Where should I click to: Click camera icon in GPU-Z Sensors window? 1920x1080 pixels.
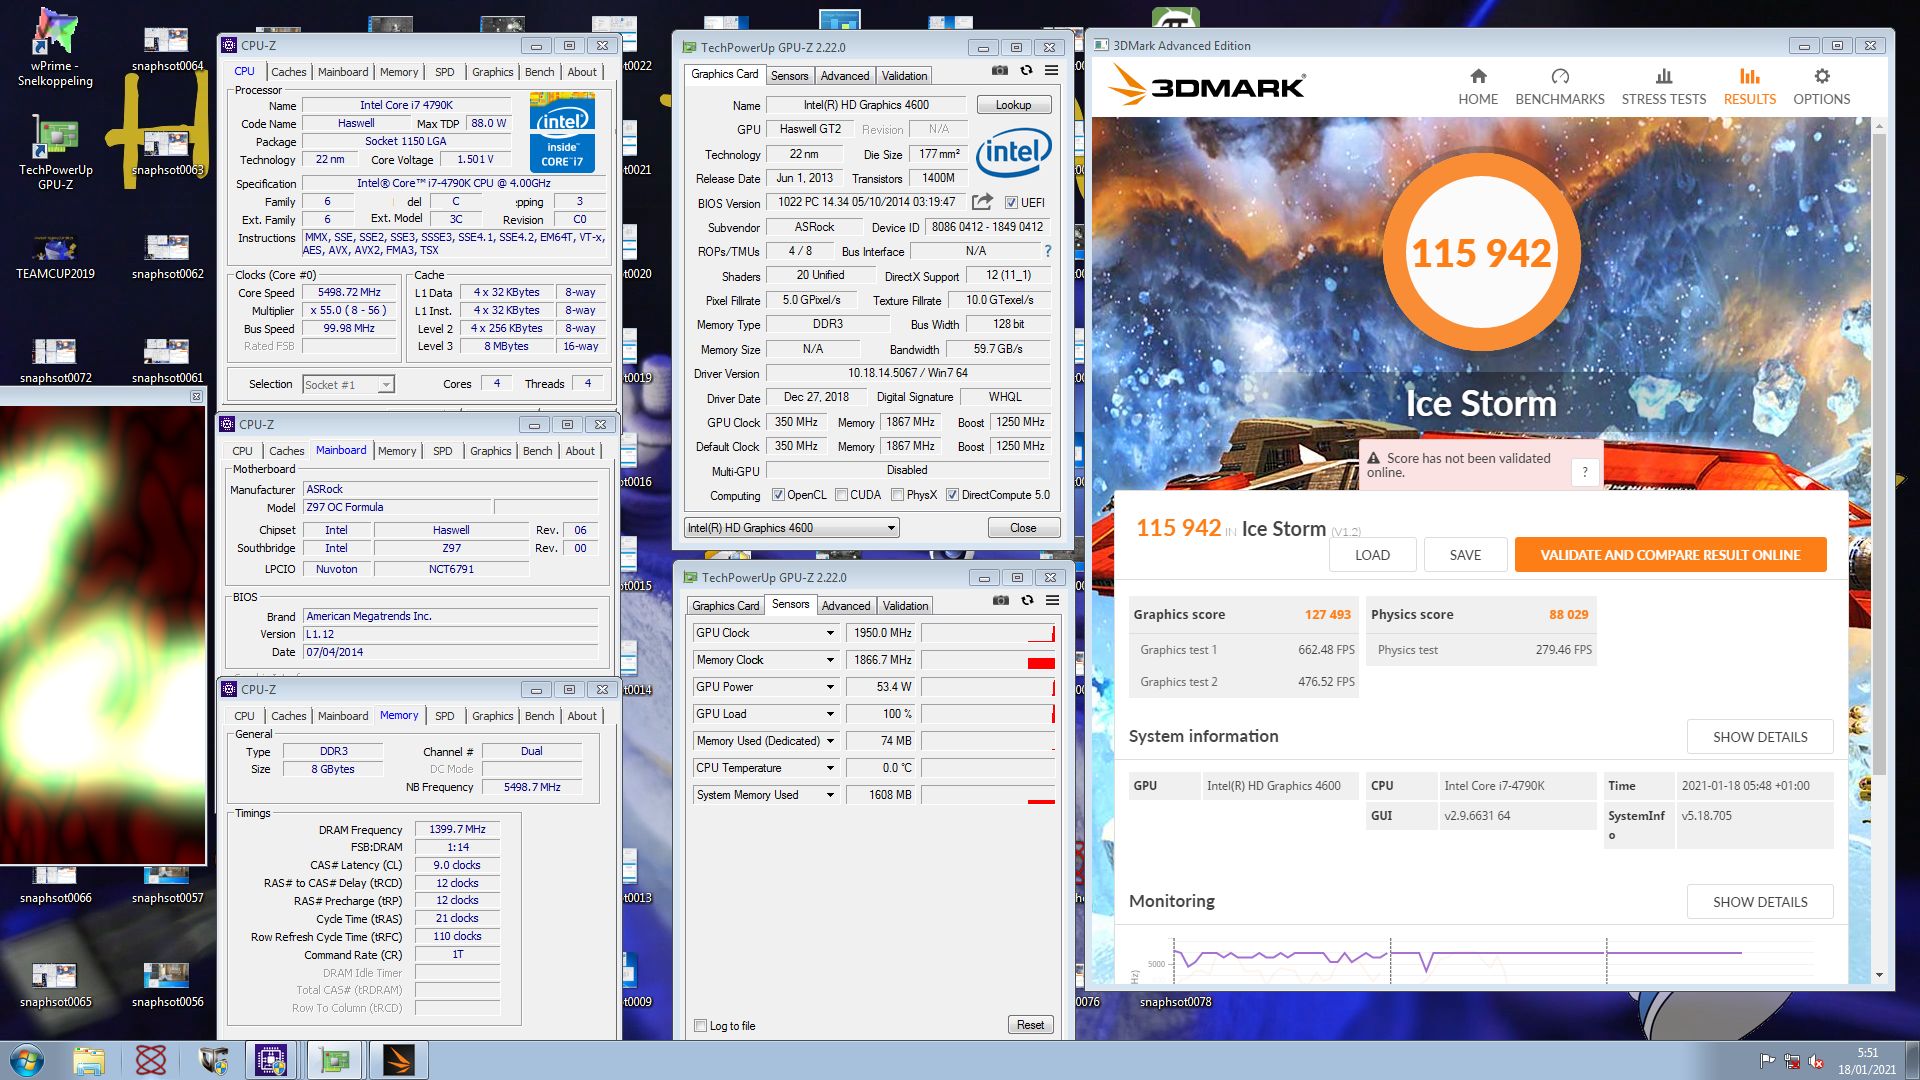pyautogui.click(x=1000, y=601)
